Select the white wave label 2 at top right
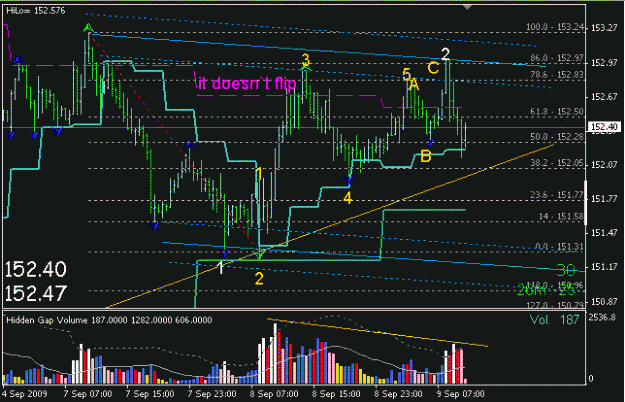Viewport: 625px width, 402px height. pyautogui.click(x=446, y=54)
